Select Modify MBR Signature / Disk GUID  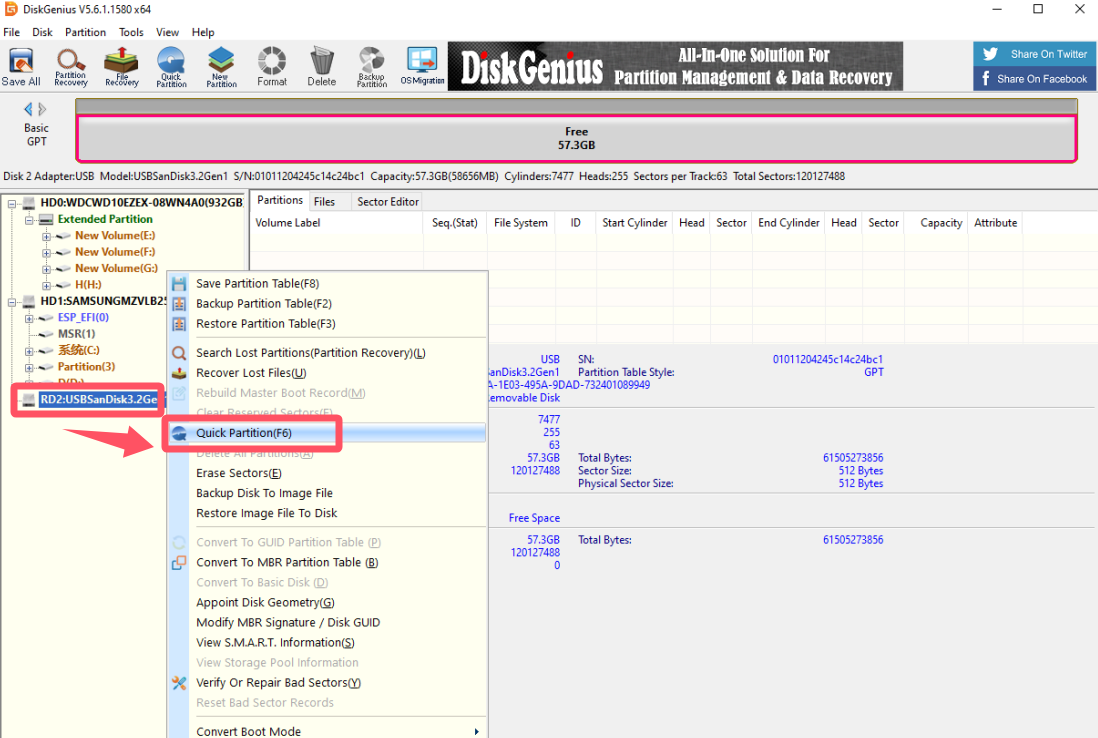pos(328,622)
